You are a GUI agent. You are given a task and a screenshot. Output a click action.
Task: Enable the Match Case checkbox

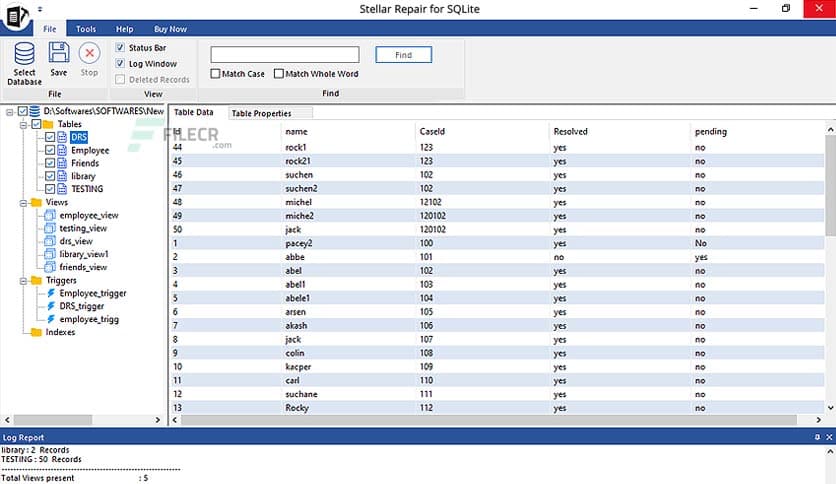[215, 74]
